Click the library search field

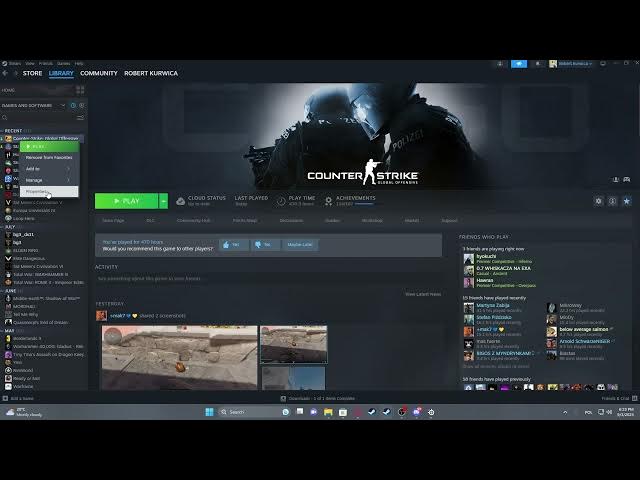(39, 118)
